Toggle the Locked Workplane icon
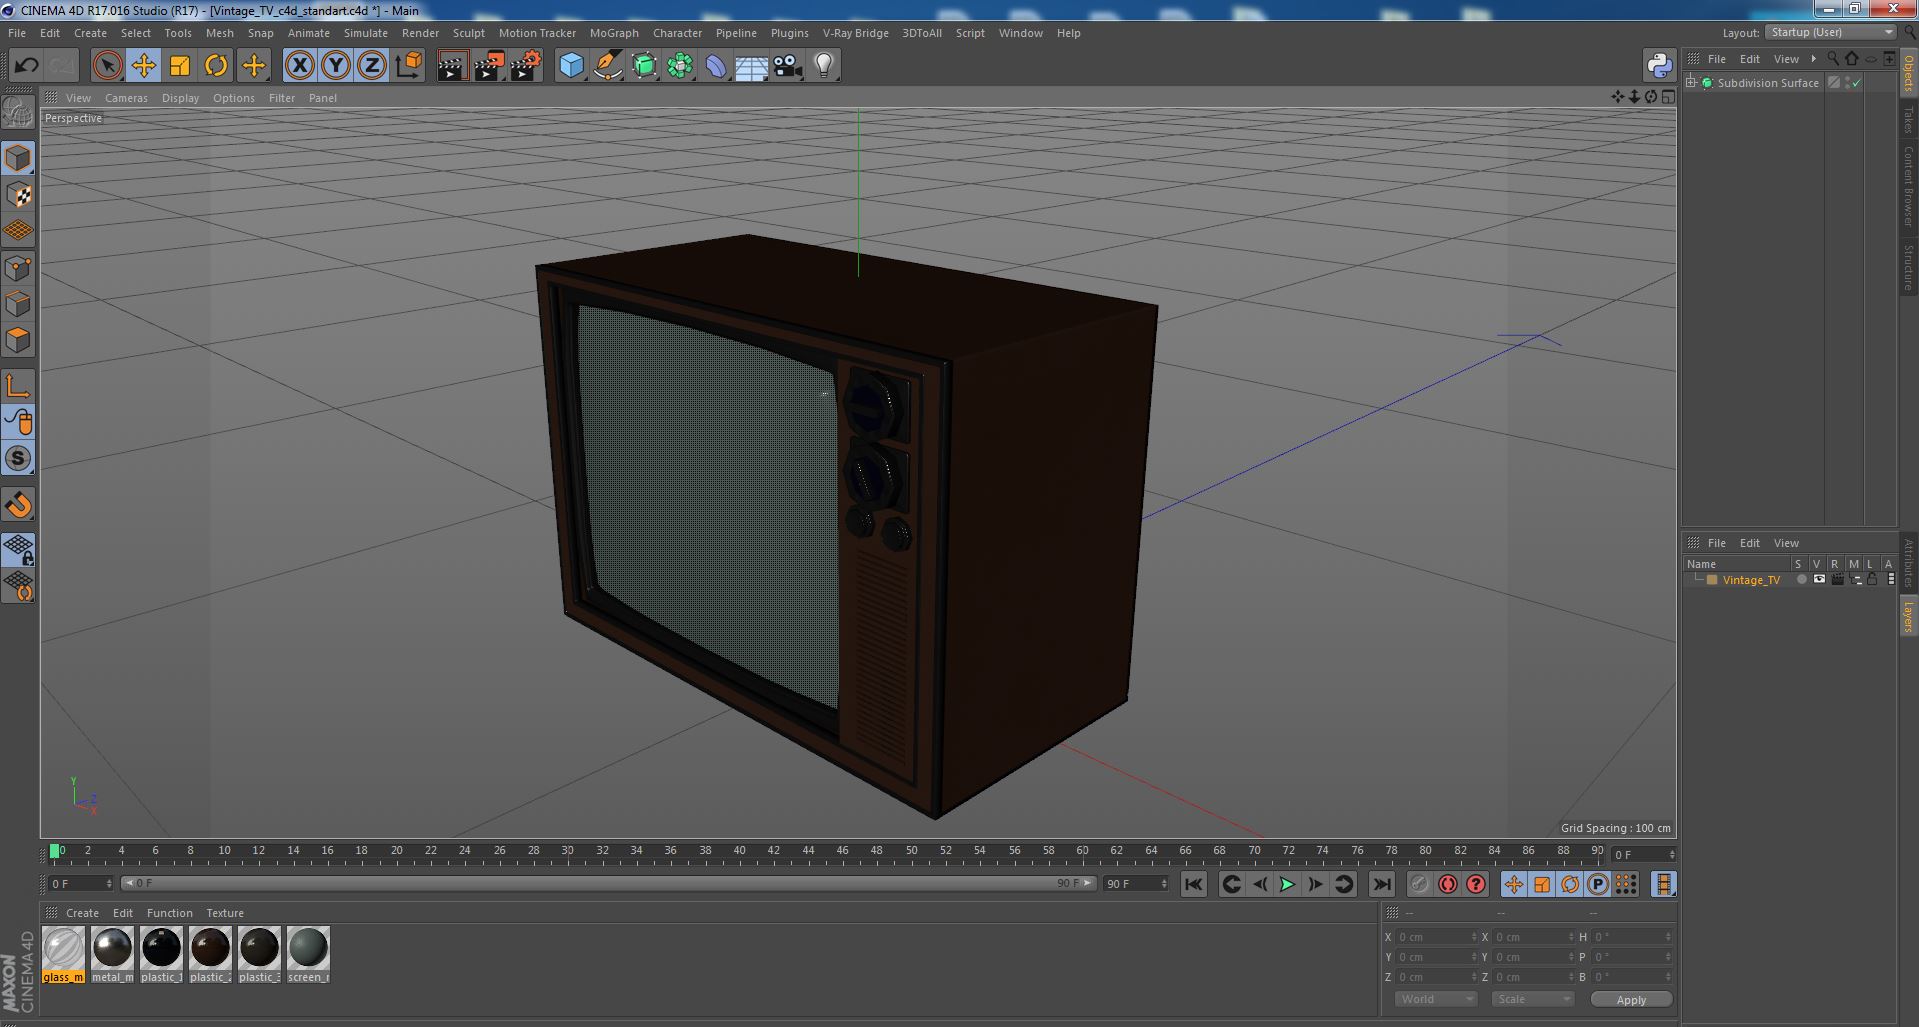Viewport: 1919px width, 1027px height. click(x=18, y=549)
